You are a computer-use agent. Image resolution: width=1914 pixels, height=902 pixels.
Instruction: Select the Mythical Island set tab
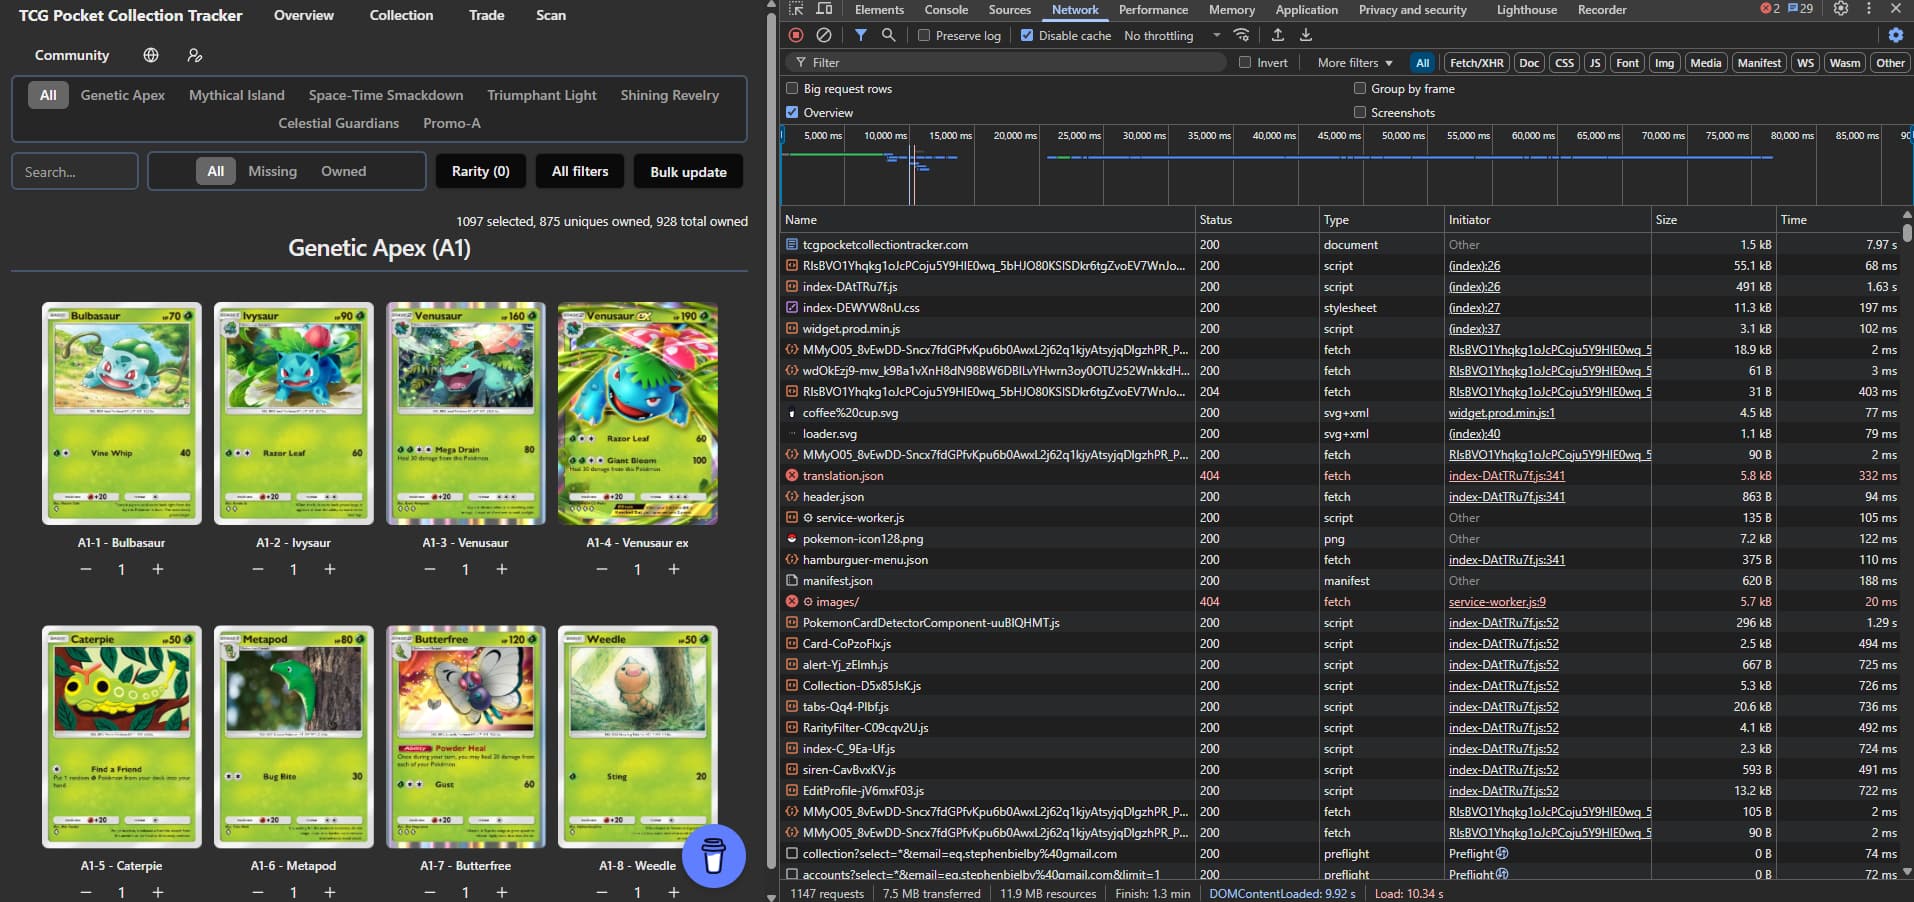[237, 95]
